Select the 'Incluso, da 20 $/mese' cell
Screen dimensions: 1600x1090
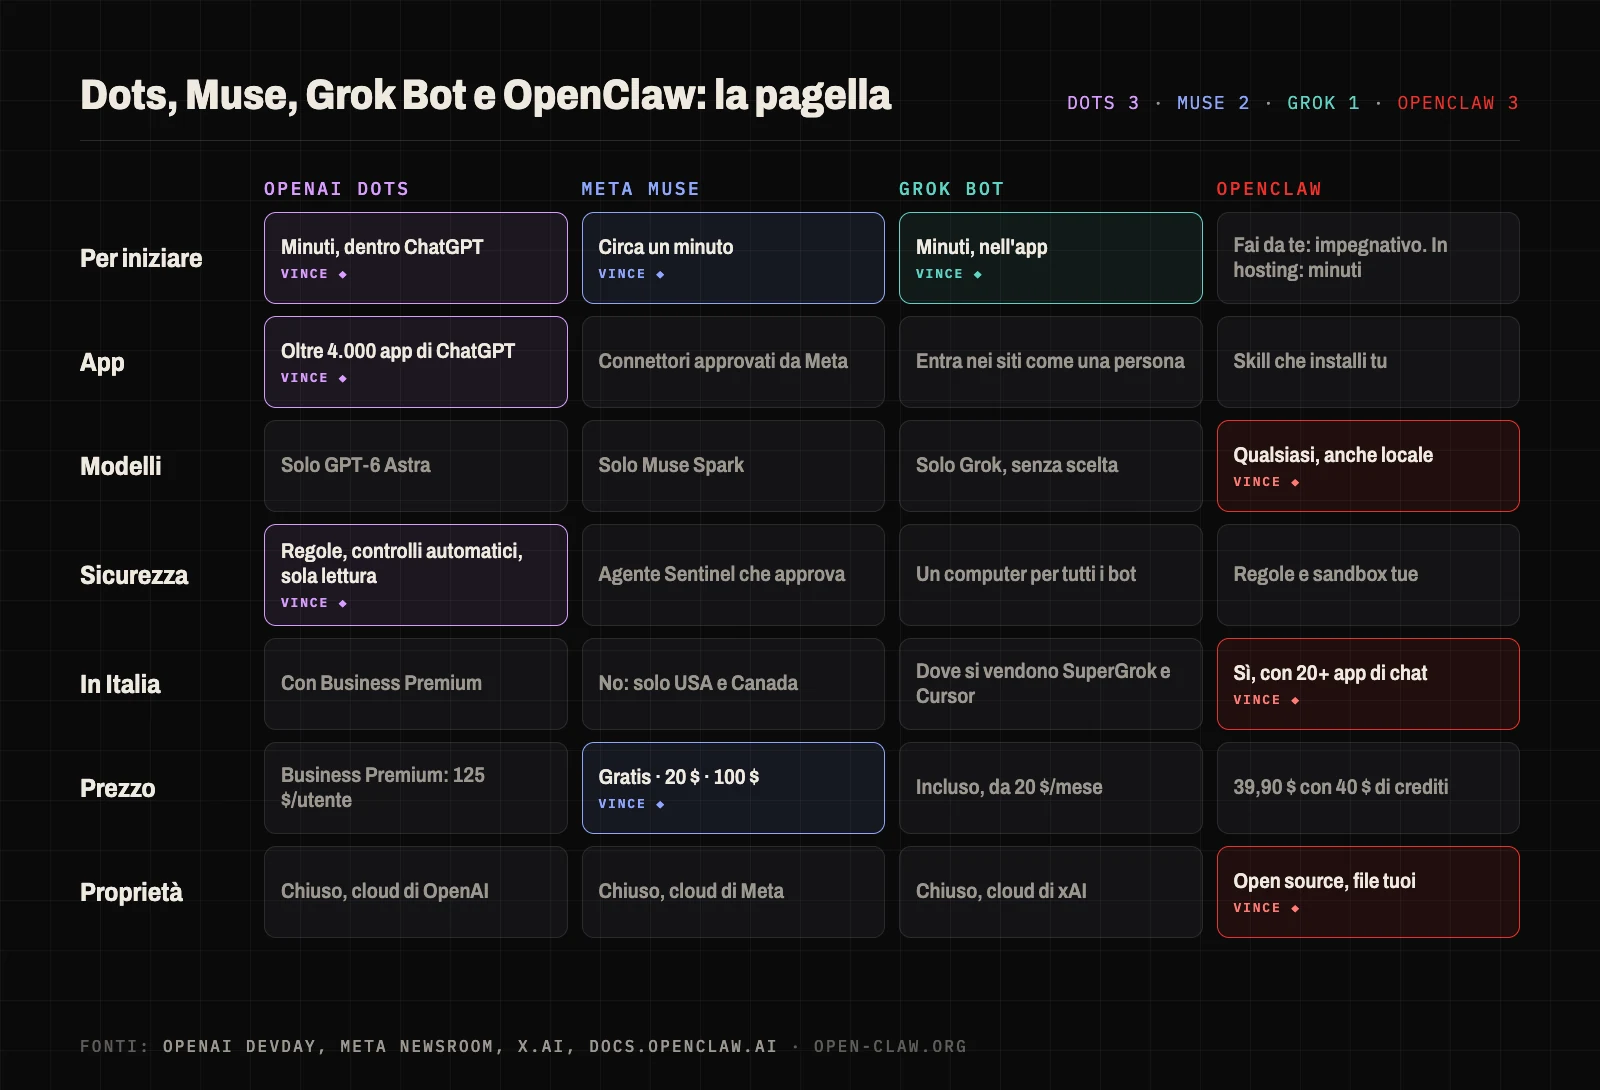(x=1051, y=788)
